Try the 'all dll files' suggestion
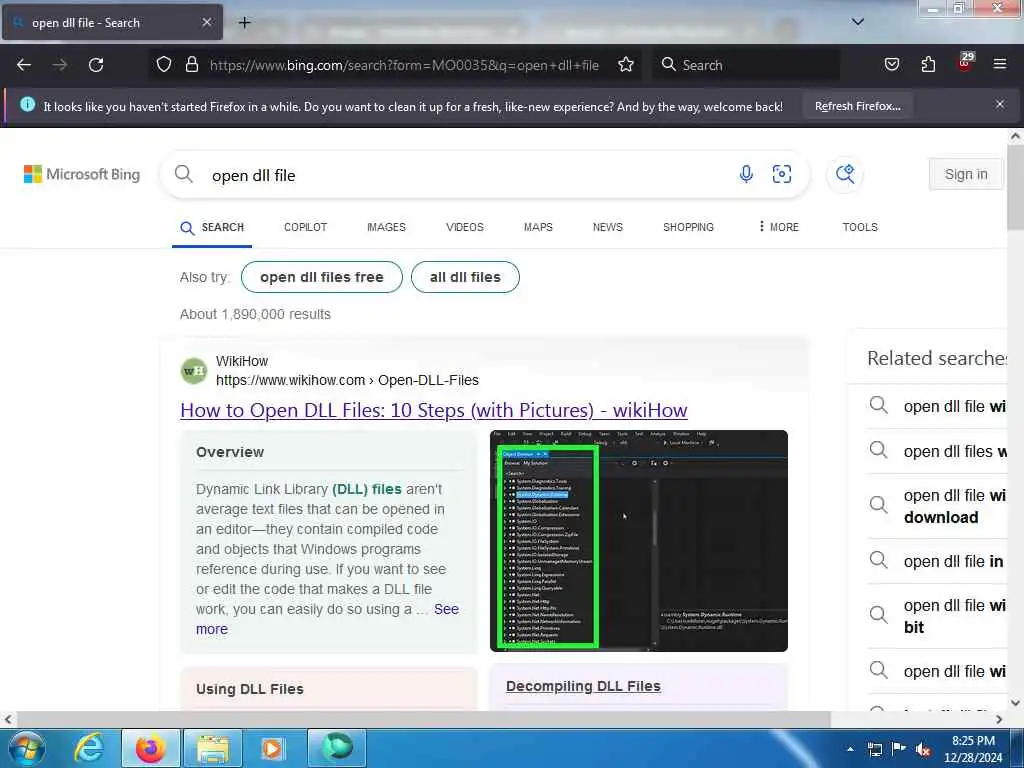Image resolution: width=1024 pixels, height=768 pixels. 465,277
